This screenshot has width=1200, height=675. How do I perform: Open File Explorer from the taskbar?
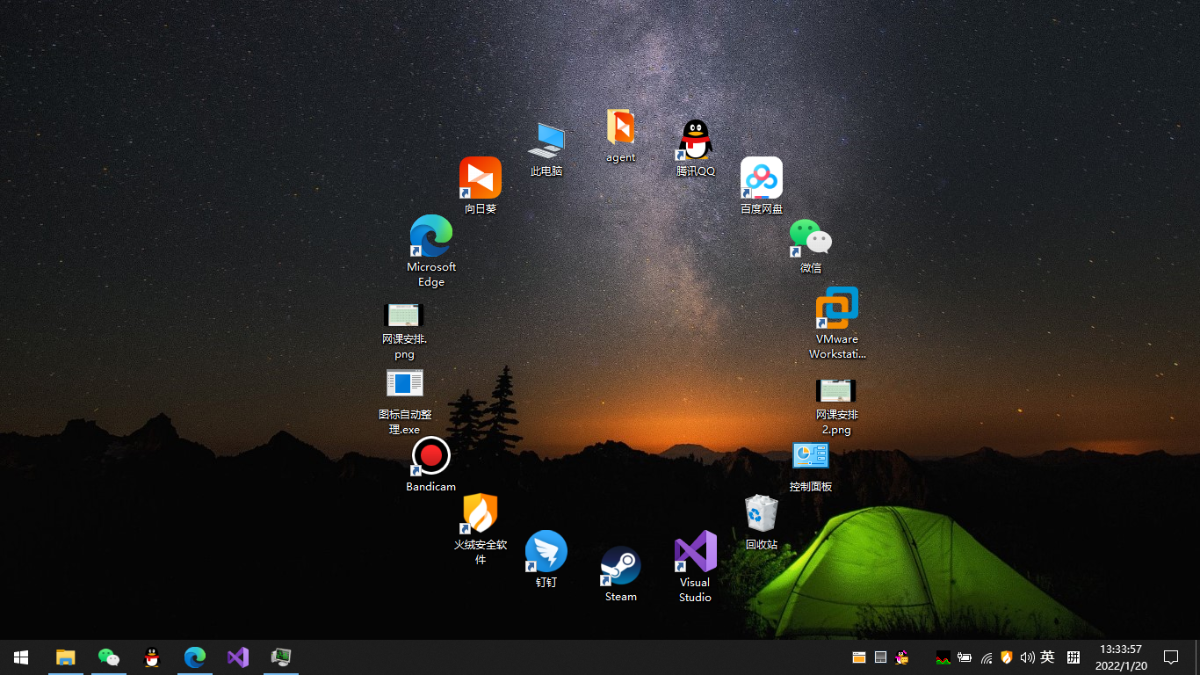click(65, 657)
